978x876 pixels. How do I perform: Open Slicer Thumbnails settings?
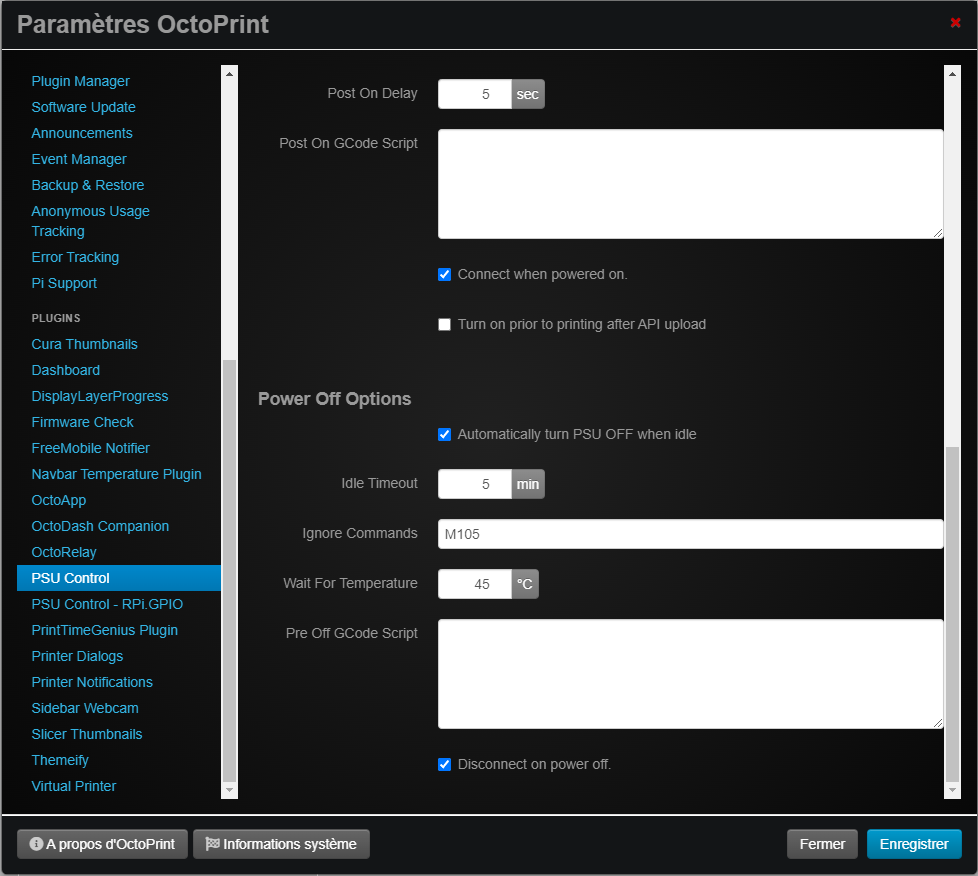click(x=87, y=734)
